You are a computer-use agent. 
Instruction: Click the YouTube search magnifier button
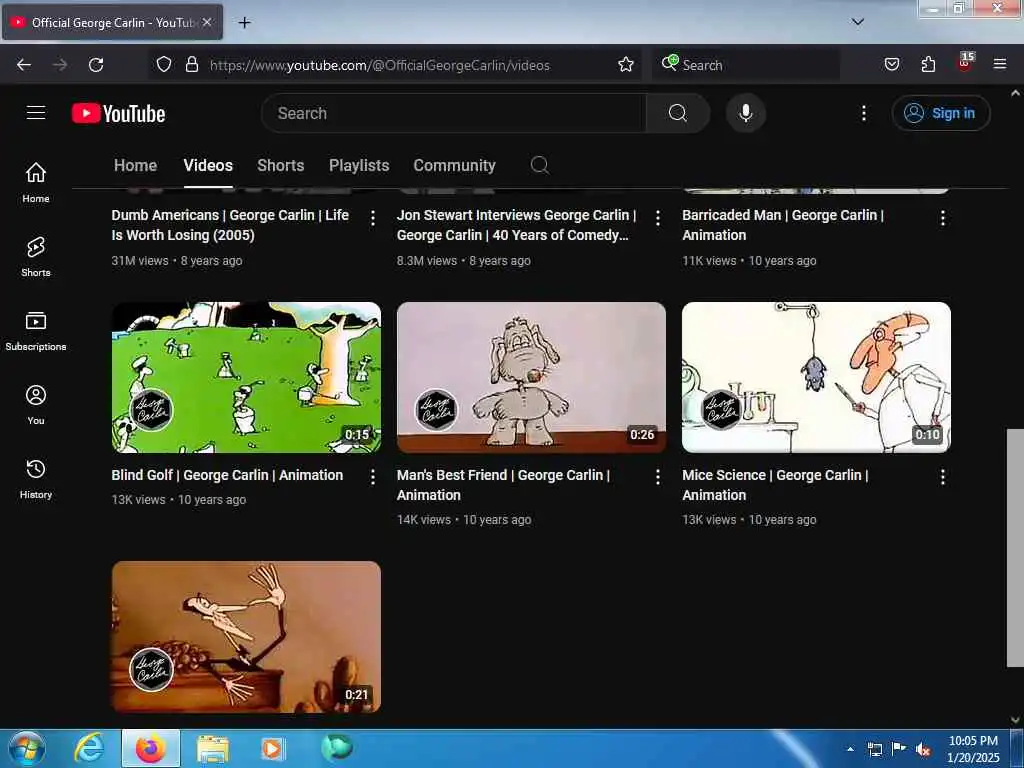[677, 113]
